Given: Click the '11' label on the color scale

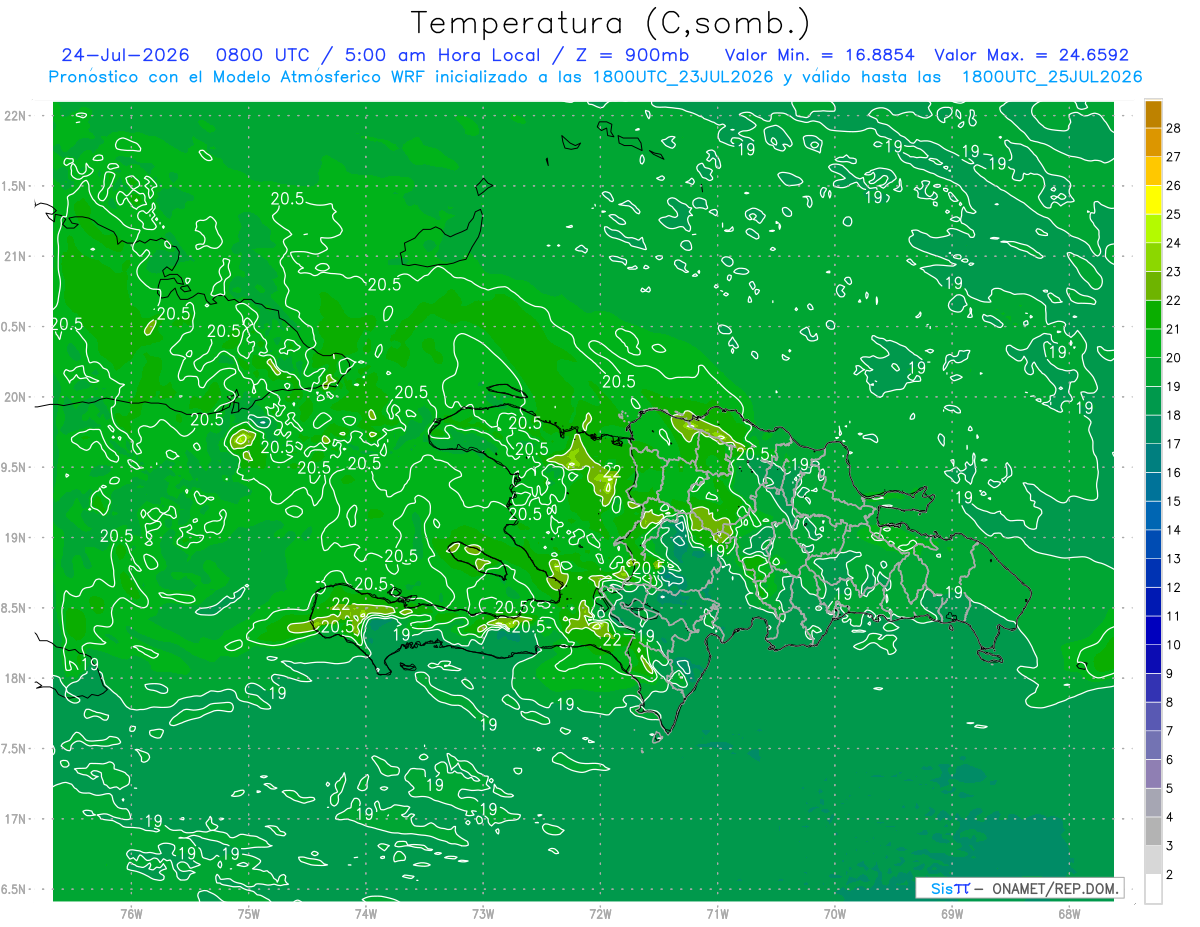Looking at the screenshot, I should (x=1174, y=616).
